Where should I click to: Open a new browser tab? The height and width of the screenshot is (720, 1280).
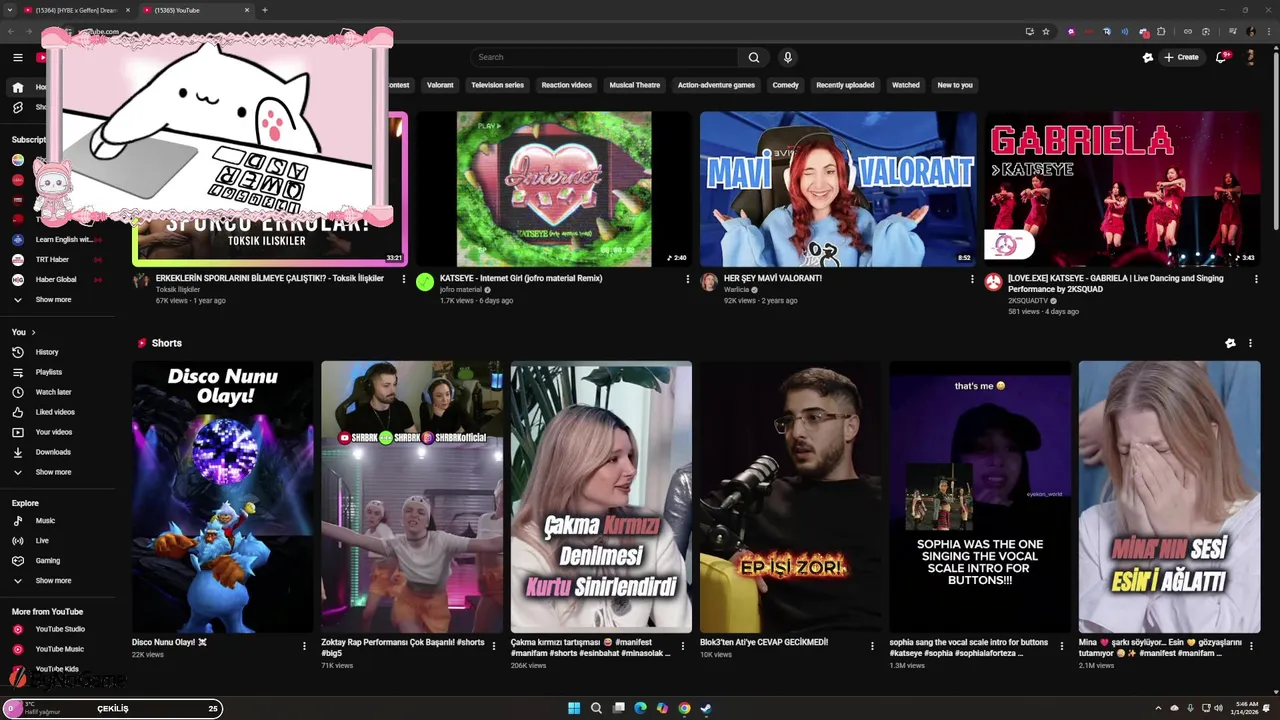tap(265, 10)
